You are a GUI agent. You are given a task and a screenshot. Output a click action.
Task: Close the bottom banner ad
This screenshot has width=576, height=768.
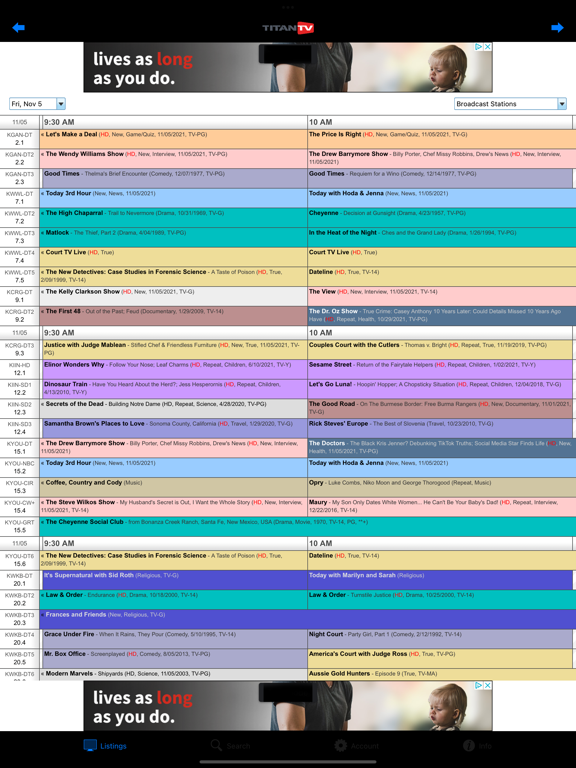(x=488, y=685)
